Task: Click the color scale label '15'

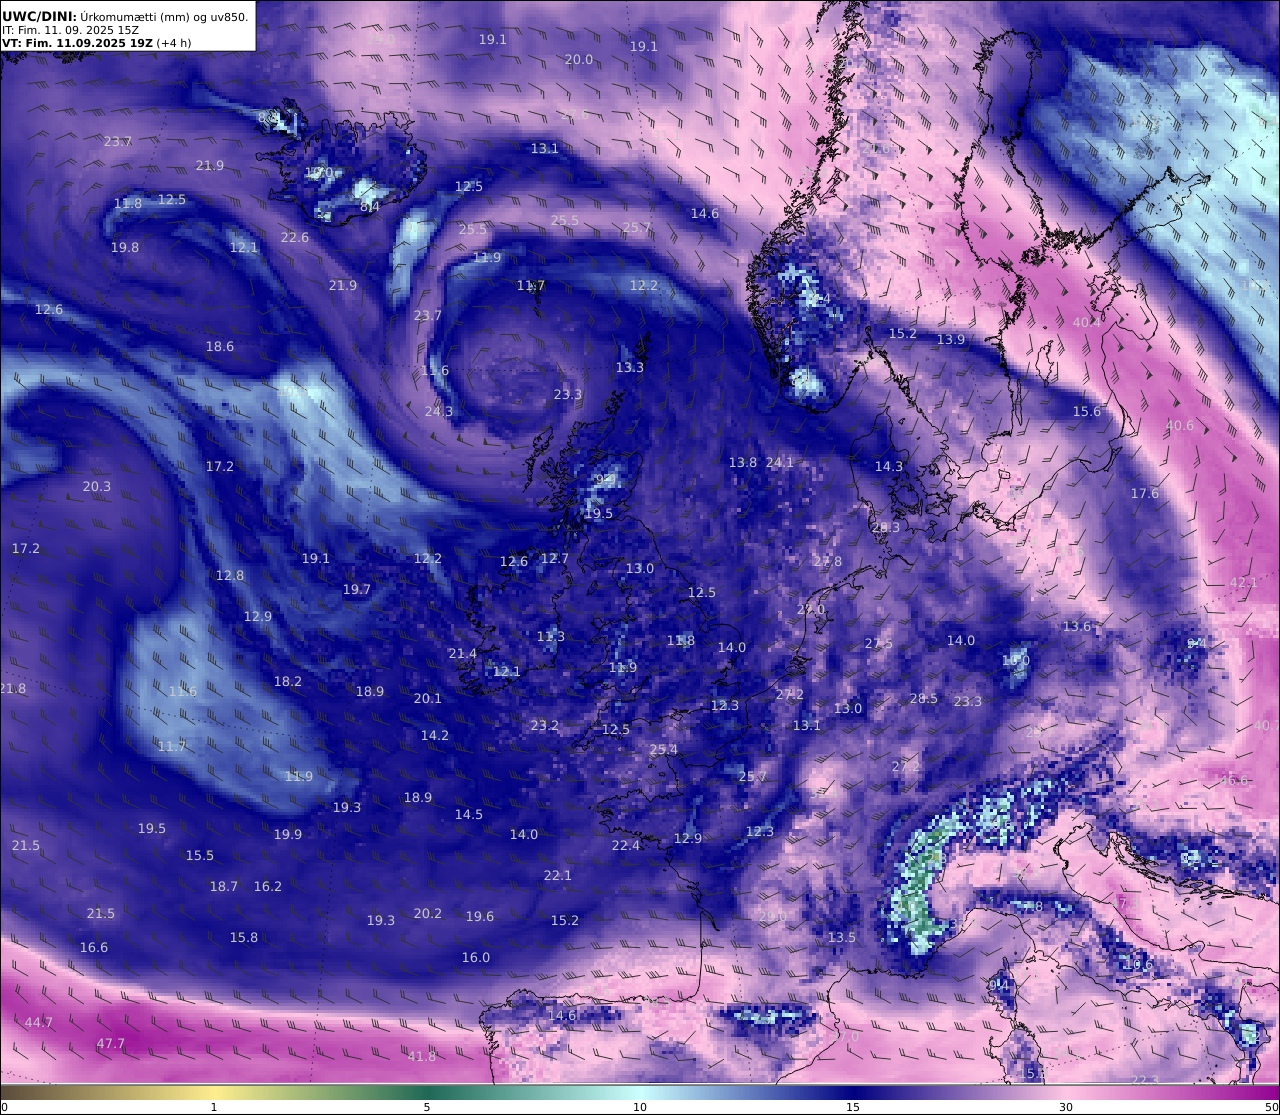Action: (853, 1107)
